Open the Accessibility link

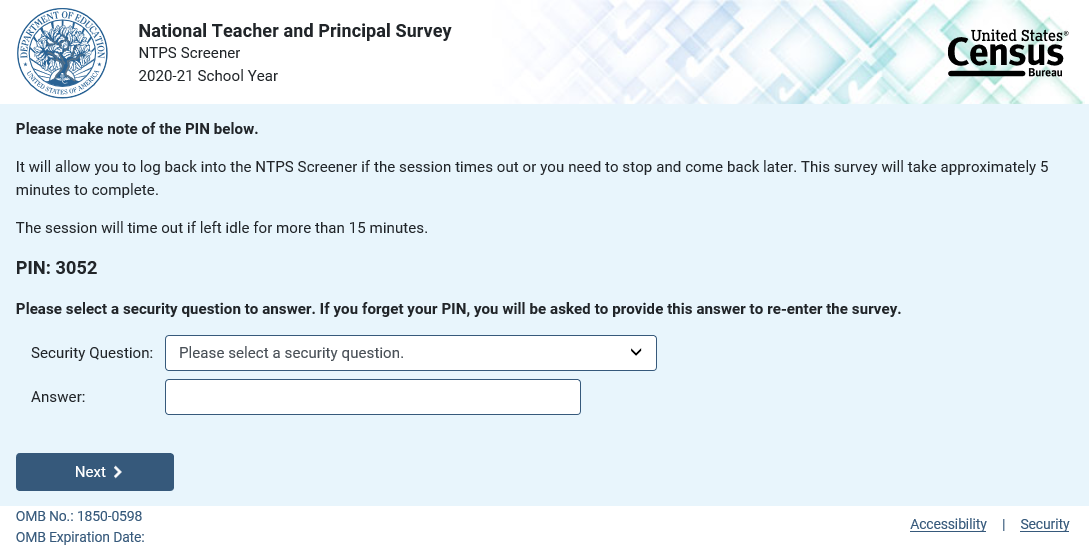coord(948,524)
